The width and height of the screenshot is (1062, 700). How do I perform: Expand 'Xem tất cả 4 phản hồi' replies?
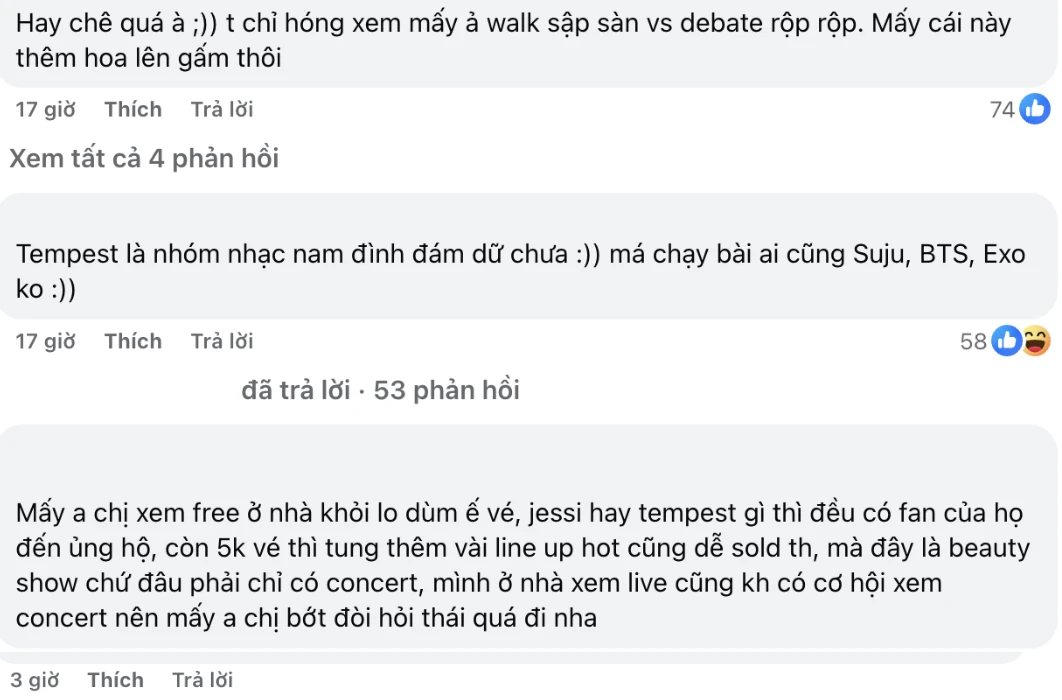(144, 158)
